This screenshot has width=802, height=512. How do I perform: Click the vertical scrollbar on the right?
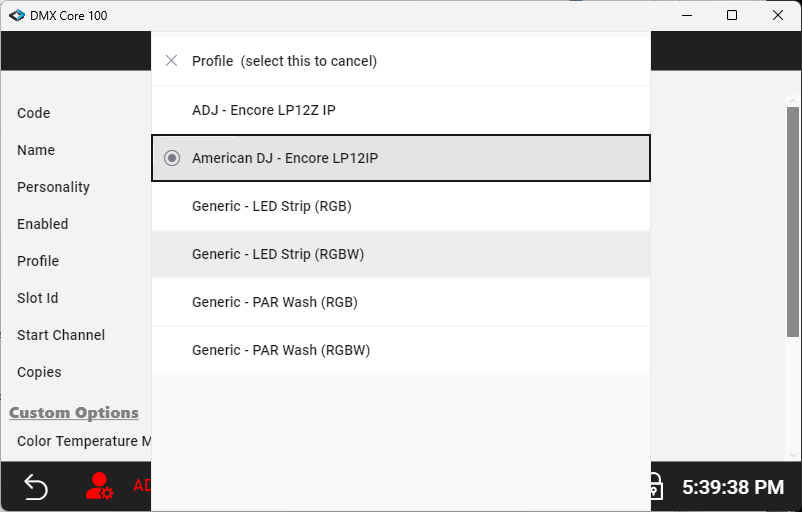tap(793, 220)
